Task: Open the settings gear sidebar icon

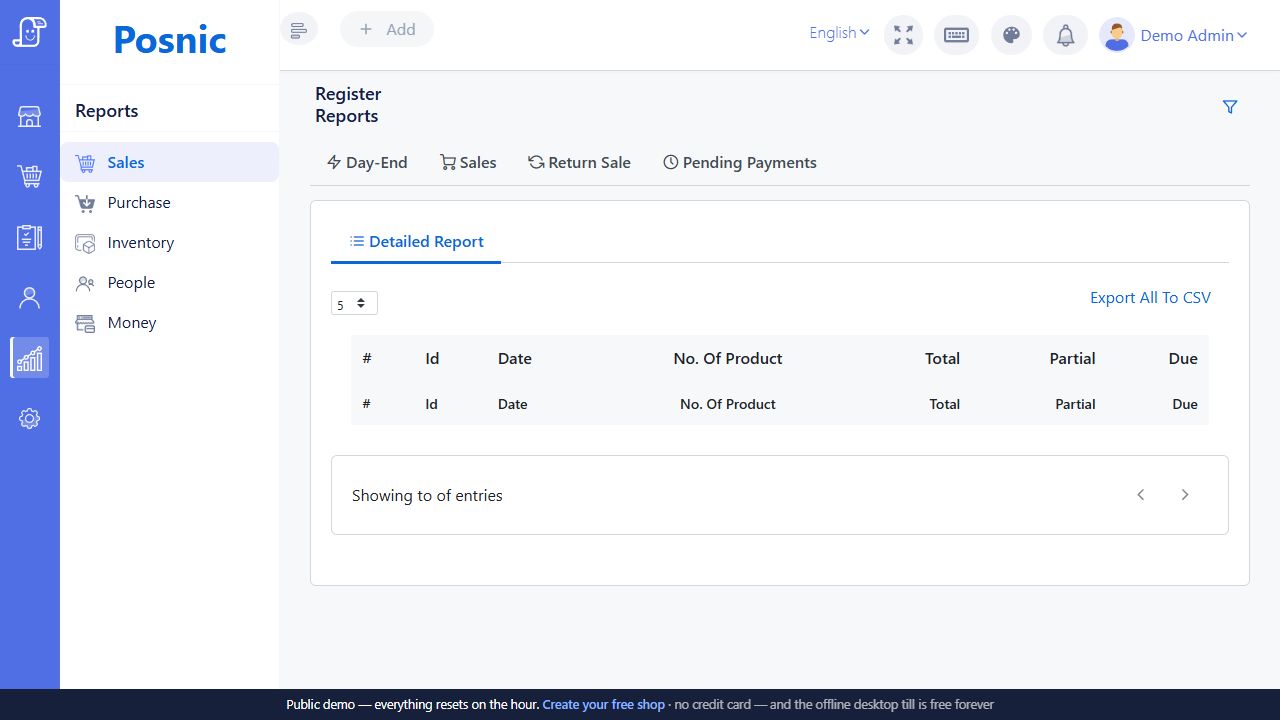Action: point(30,418)
